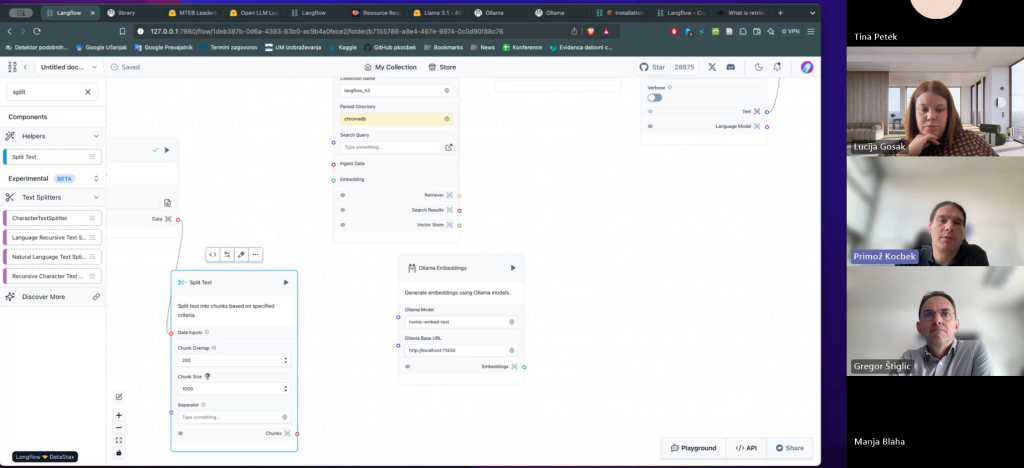The image size is (1024, 468).
Task: Open the Langflow X (Twitter) link
Action: pyautogui.click(x=712, y=67)
